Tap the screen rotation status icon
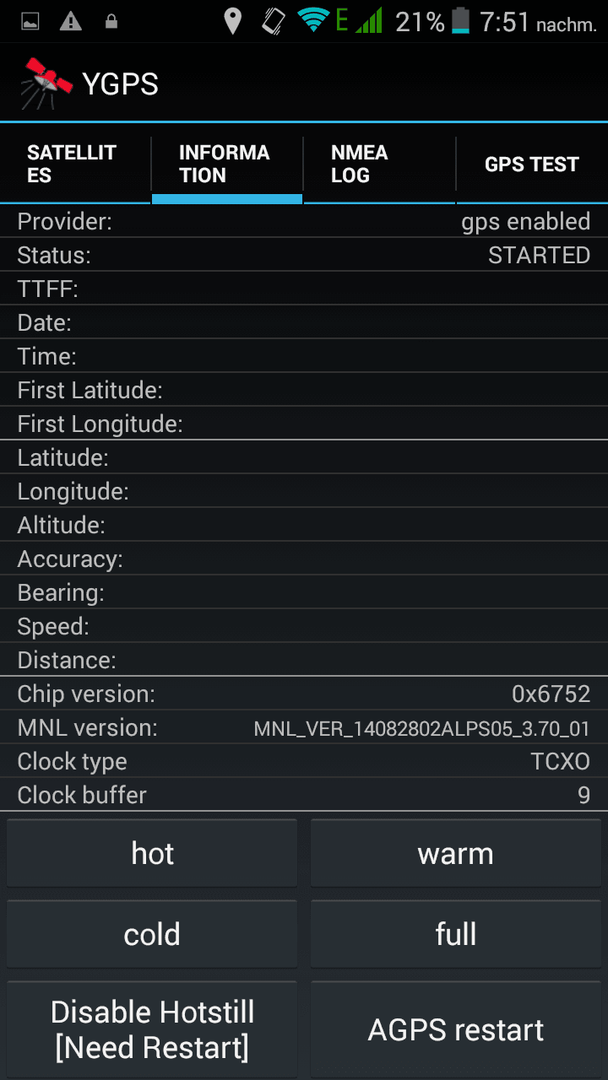 coord(273,21)
